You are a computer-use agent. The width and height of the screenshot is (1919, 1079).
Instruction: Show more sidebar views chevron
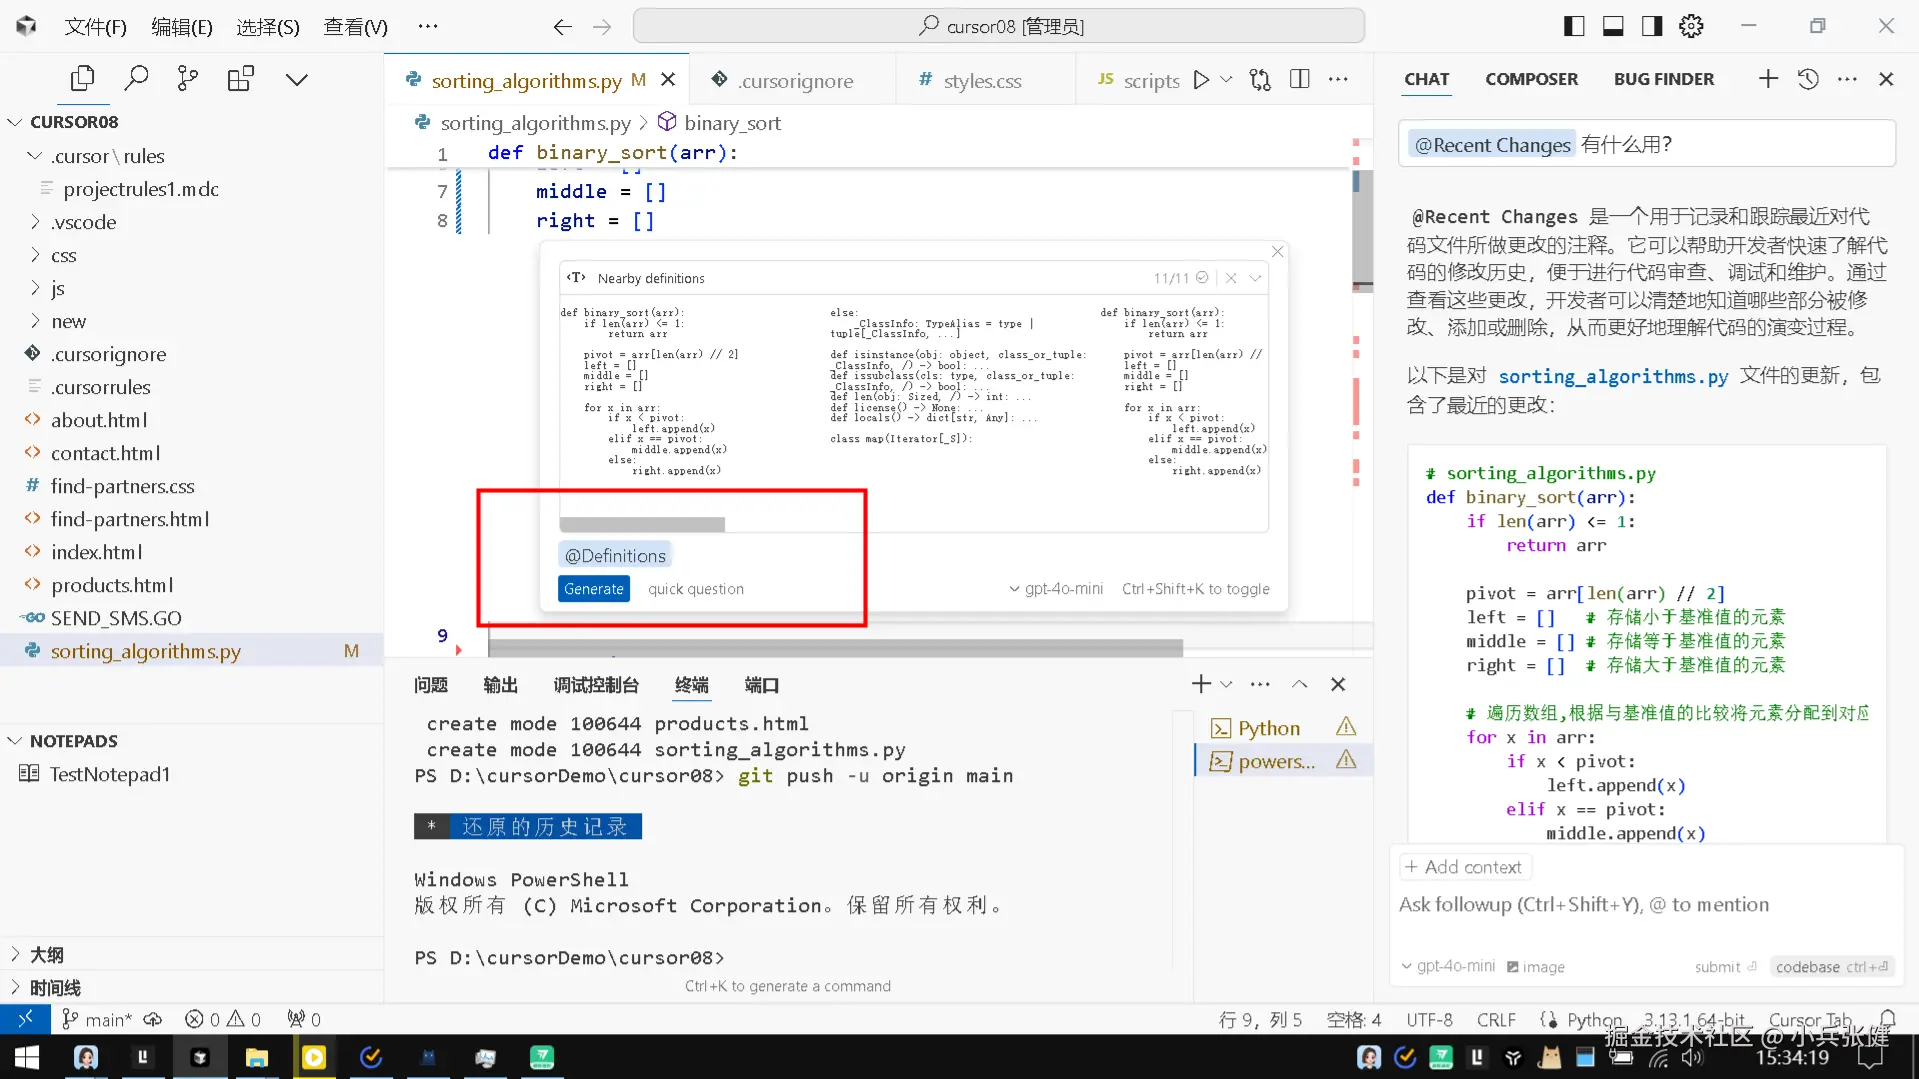pyautogui.click(x=297, y=79)
